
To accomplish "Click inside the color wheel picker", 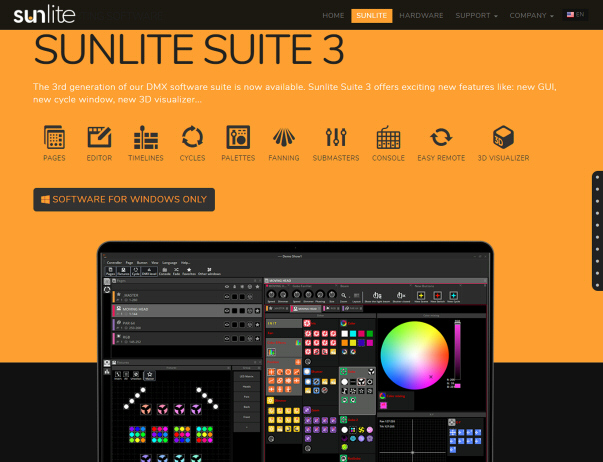I will click(415, 355).
